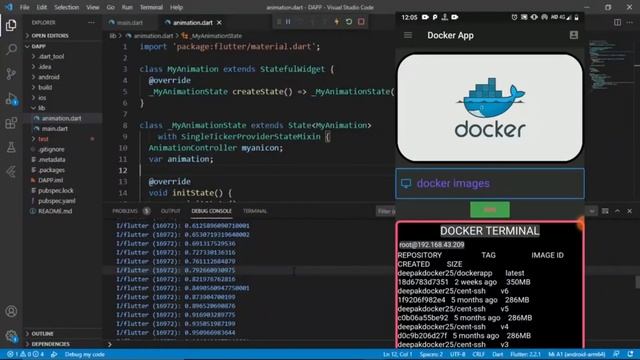The width and height of the screenshot is (640, 360).
Task: Trigger Flutter hot reload lightning icon
Action: point(337,22)
